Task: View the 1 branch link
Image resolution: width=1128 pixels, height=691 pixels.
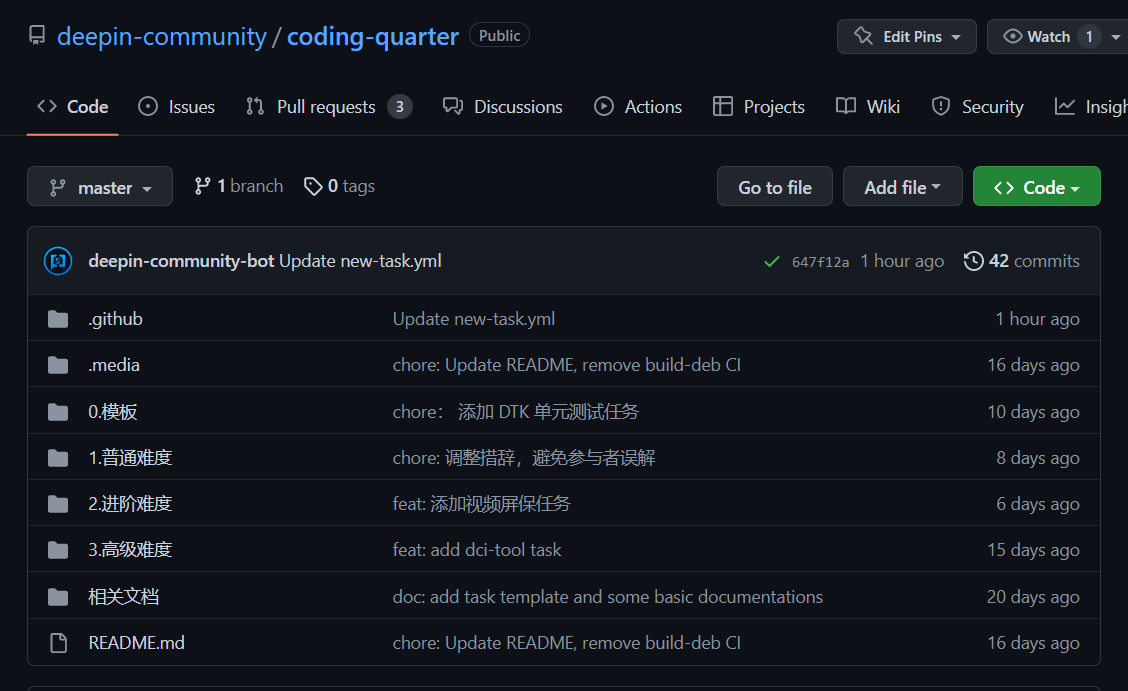Action: 239,186
